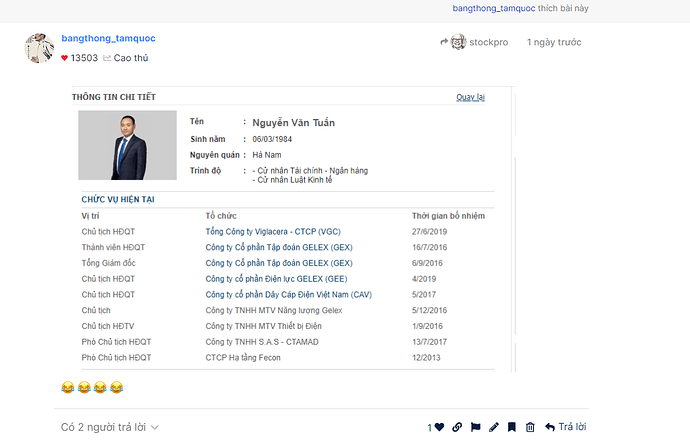Select the name 'Nguyễn Văn Tuấn'
This screenshot has height=440, width=690.
[294, 123]
